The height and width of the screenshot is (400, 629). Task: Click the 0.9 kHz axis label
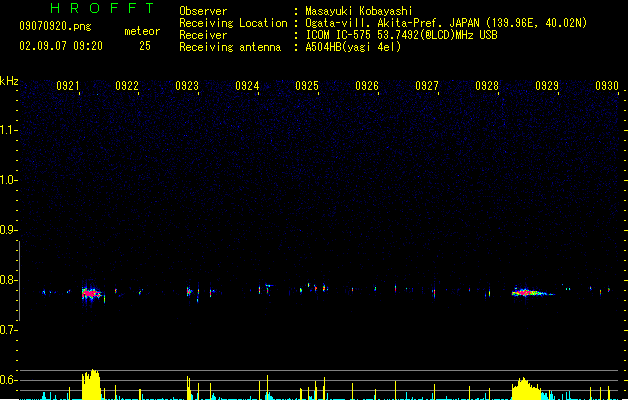click(8, 230)
